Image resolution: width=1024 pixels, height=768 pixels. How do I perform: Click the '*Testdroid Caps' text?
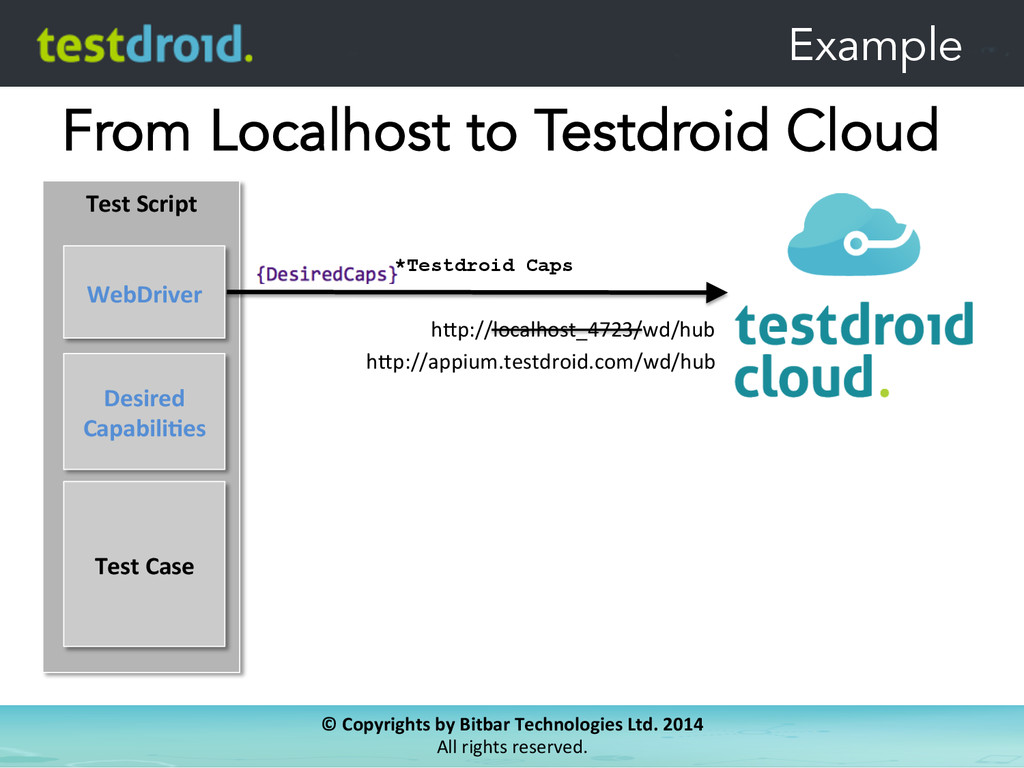484,265
